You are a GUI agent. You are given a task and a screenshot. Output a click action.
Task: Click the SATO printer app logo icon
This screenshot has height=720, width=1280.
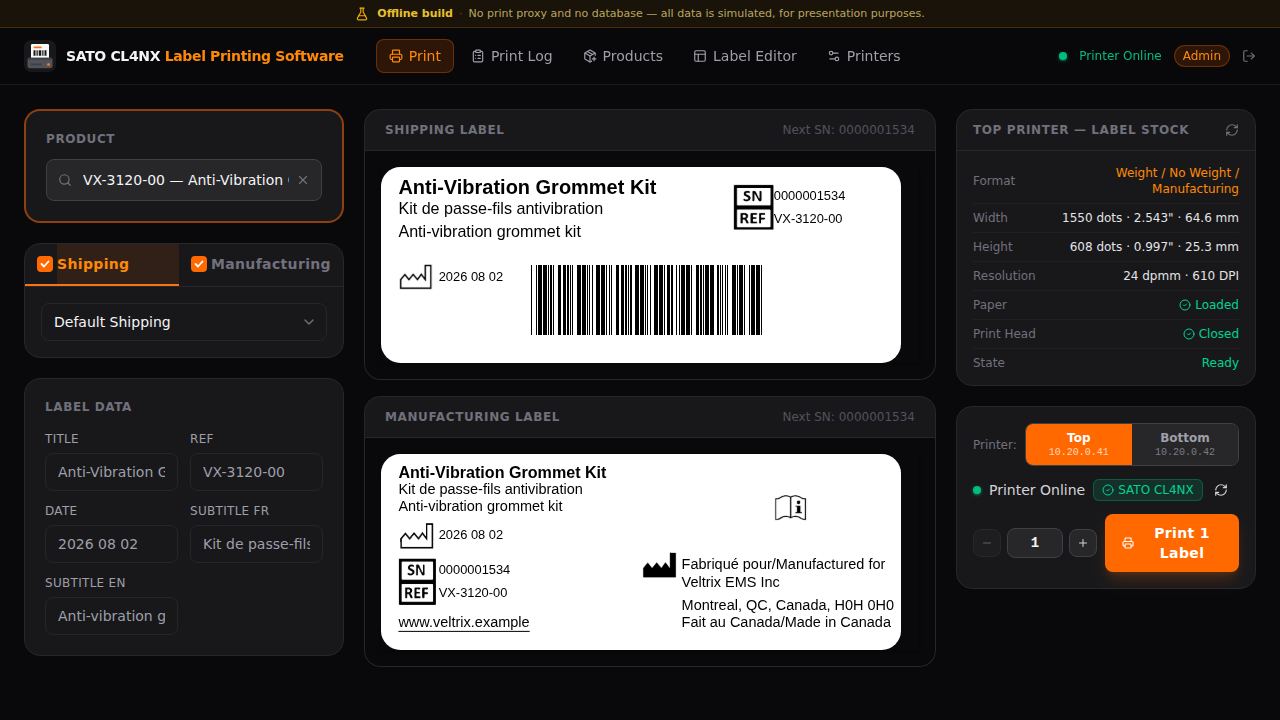(40, 56)
